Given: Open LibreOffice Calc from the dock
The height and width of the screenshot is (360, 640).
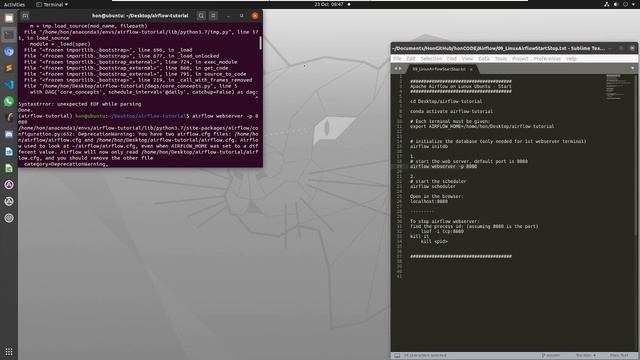Looking at the screenshot, I should 9,168.
